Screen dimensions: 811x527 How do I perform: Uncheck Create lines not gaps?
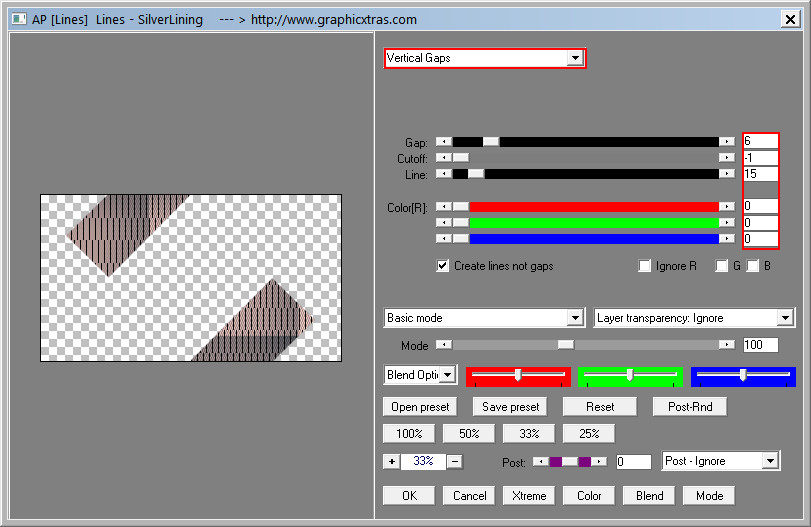click(443, 266)
